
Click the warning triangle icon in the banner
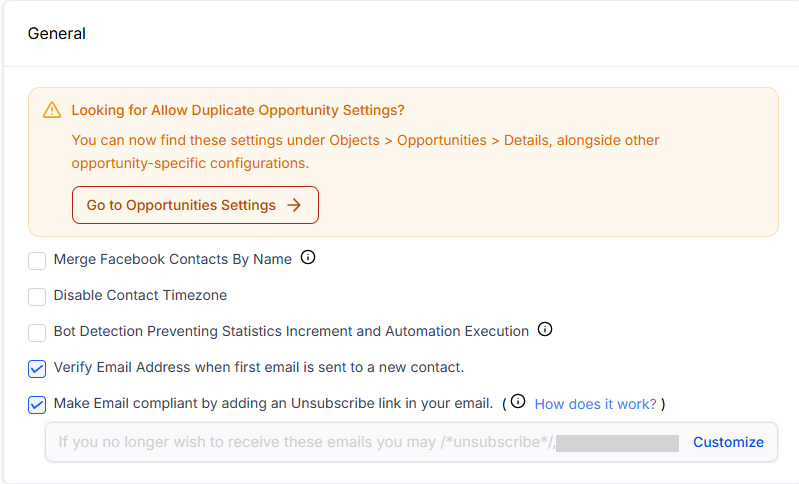(x=52, y=110)
